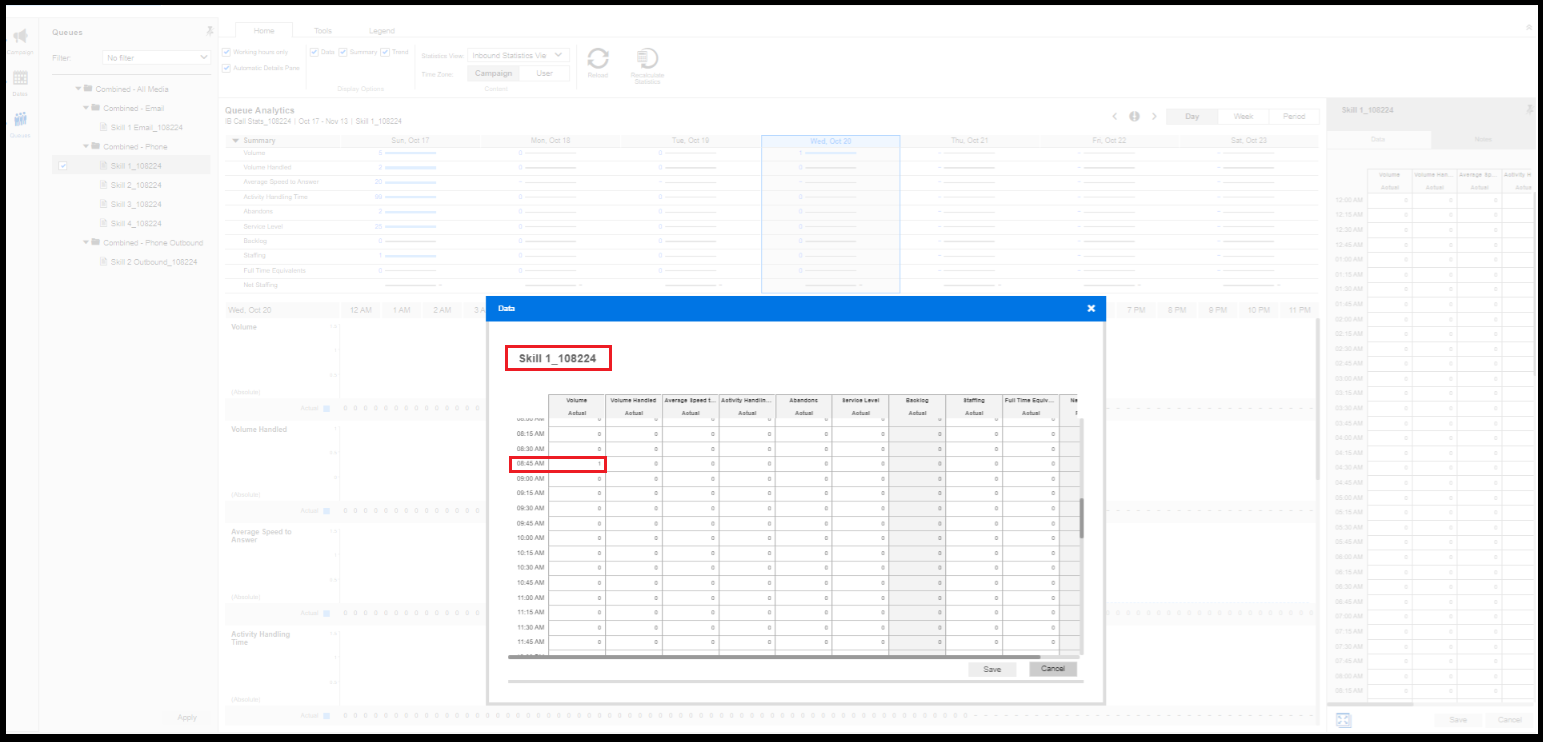The image size is (1543, 742).
Task: Collapse the Combined - Email folder
Action: pos(86,108)
